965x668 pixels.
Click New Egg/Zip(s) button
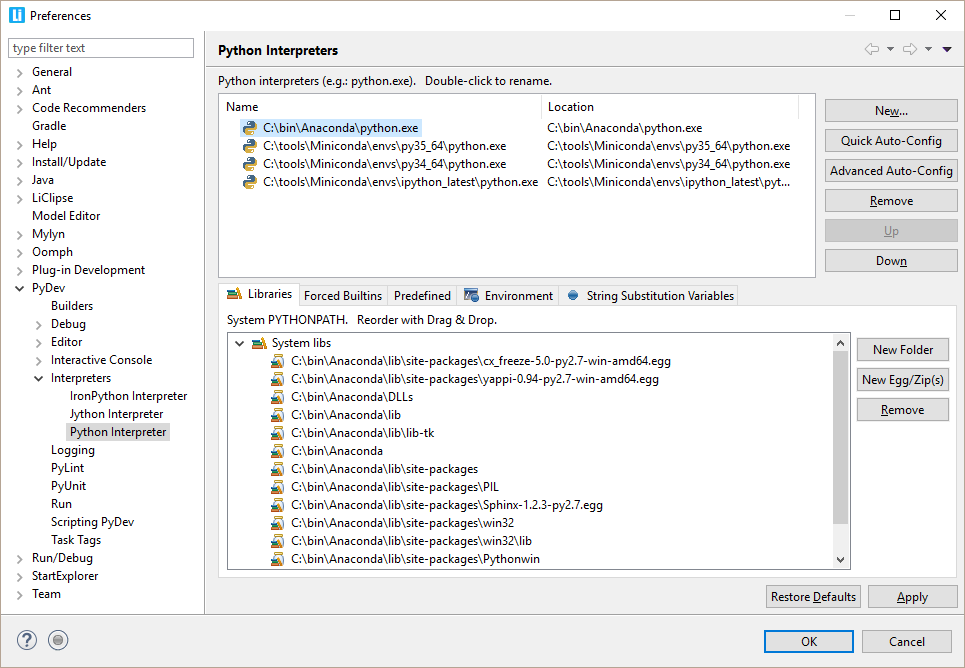click(x=903, y=380)
